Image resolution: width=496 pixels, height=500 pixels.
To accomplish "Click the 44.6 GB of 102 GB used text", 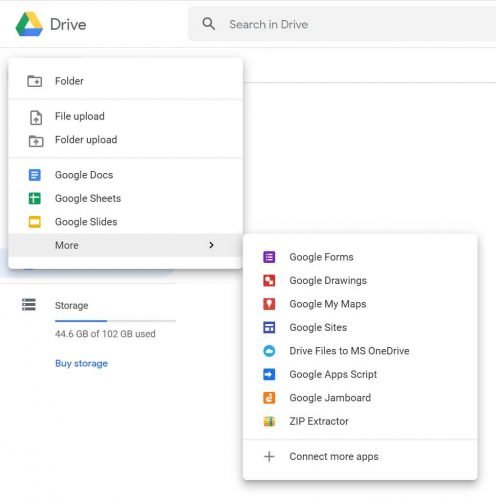I will 105,334.
